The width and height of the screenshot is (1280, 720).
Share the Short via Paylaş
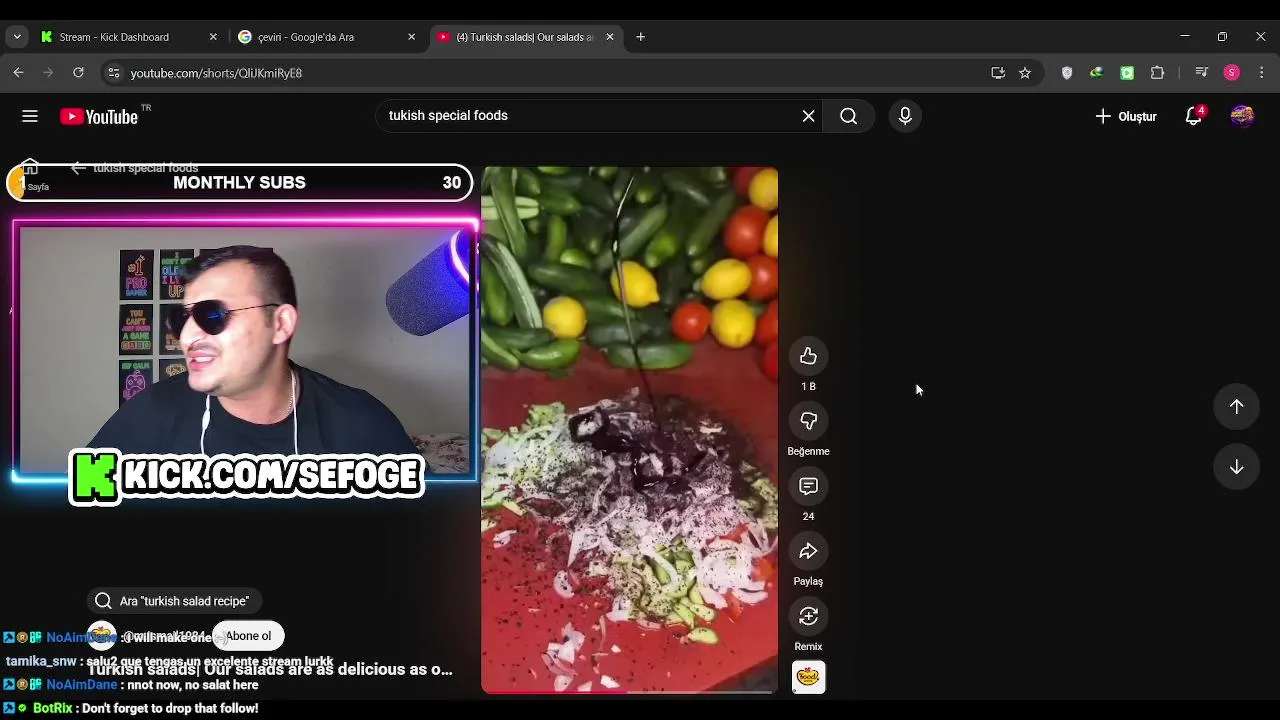tap(808, 551)
